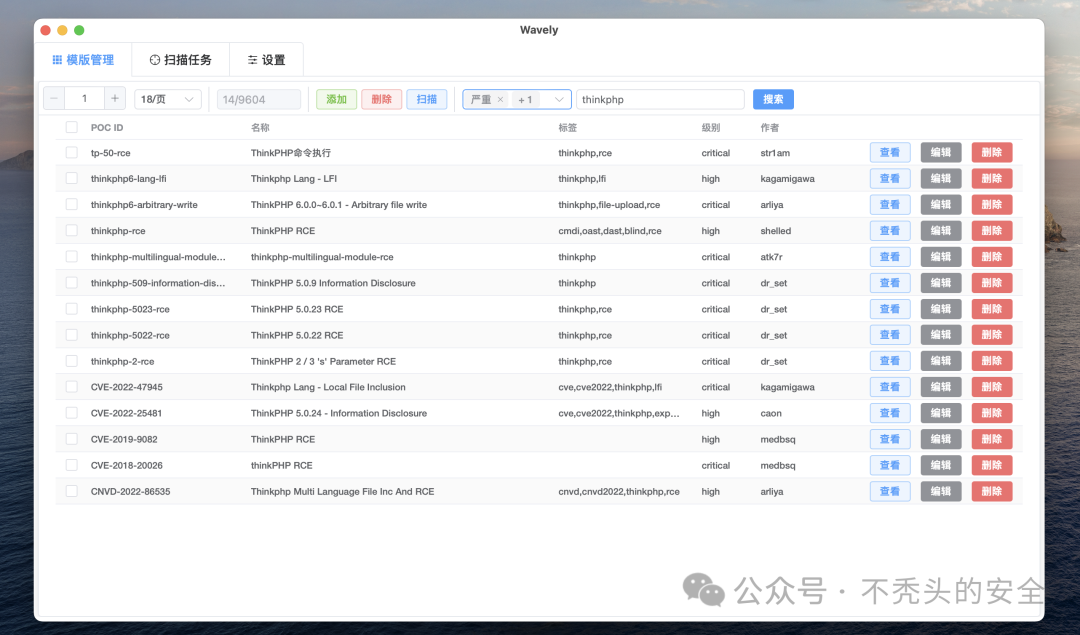Toggle the select-all checkbox in header
This screenshot has height=635, width=1080.
[72, 127]
